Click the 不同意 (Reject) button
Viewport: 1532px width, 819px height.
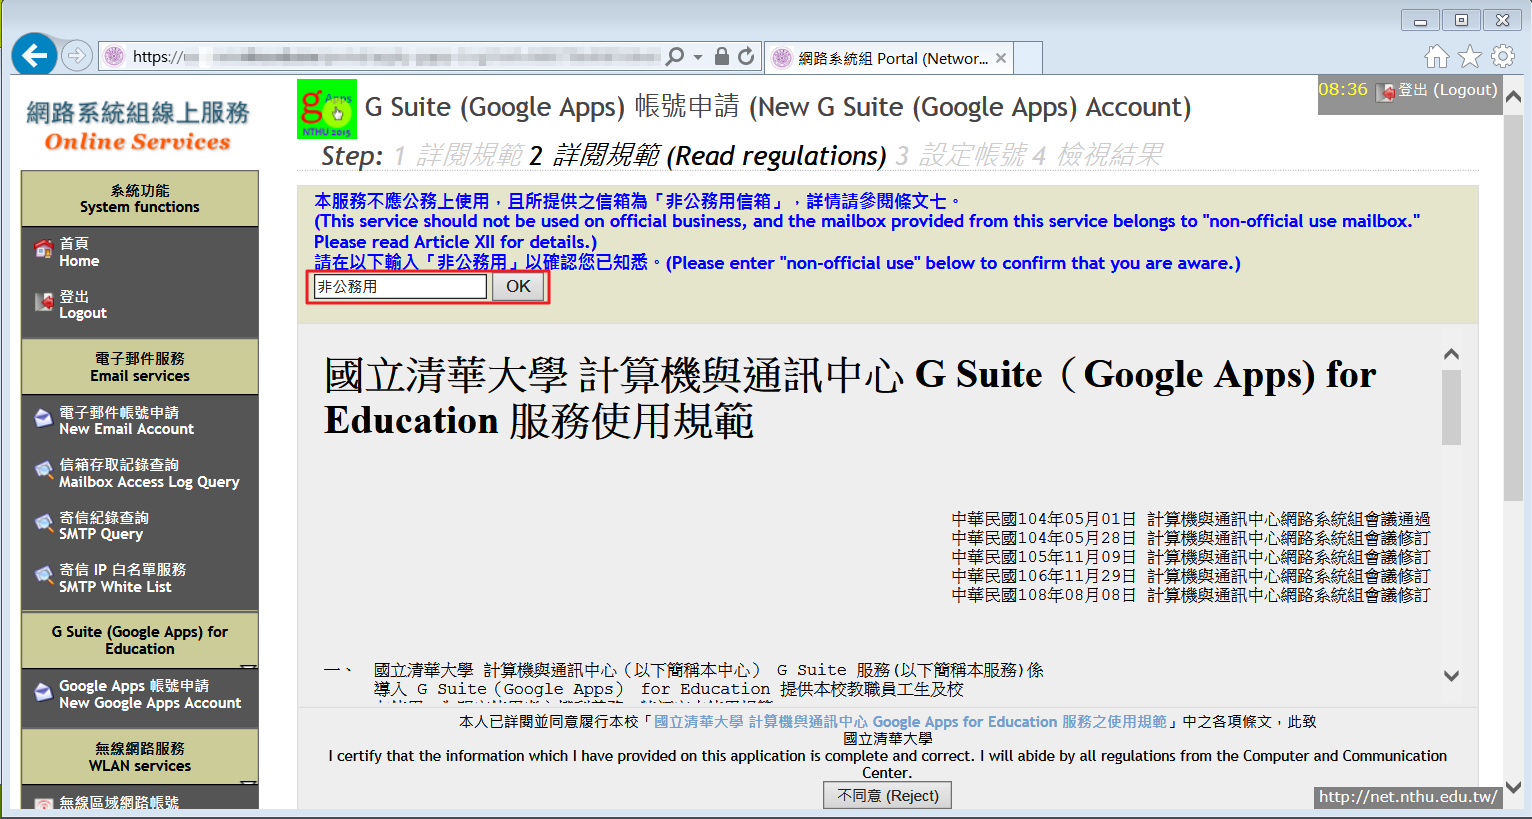click(x=888, y=796)
